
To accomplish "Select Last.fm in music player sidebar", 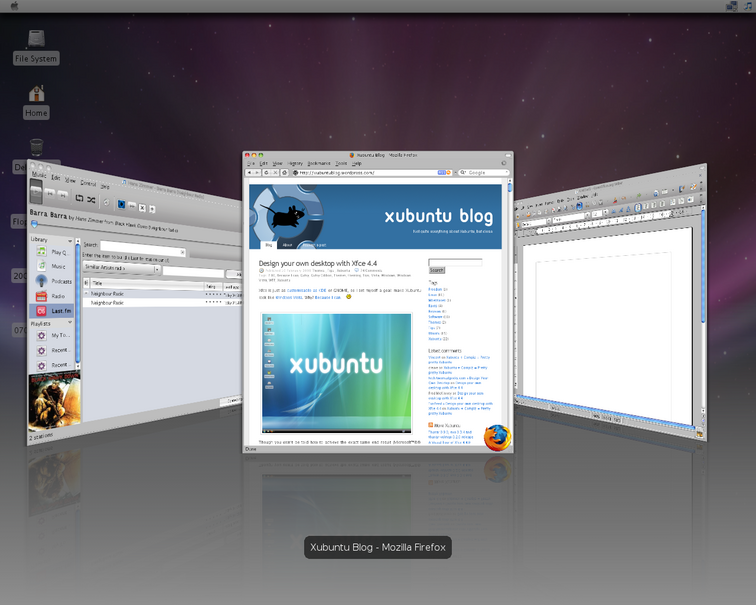I will [52, 311].
